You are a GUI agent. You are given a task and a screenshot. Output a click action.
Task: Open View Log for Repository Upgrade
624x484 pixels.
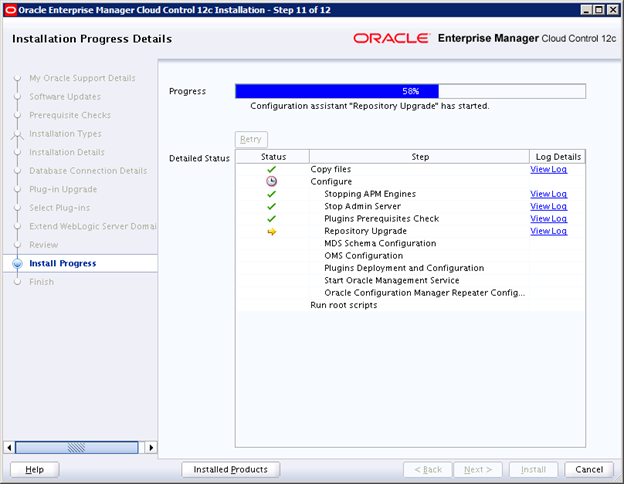click(x=548, y=231)
